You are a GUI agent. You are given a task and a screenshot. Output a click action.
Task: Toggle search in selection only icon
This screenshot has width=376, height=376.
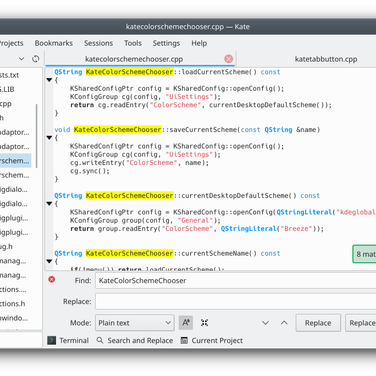coord(204,323)
